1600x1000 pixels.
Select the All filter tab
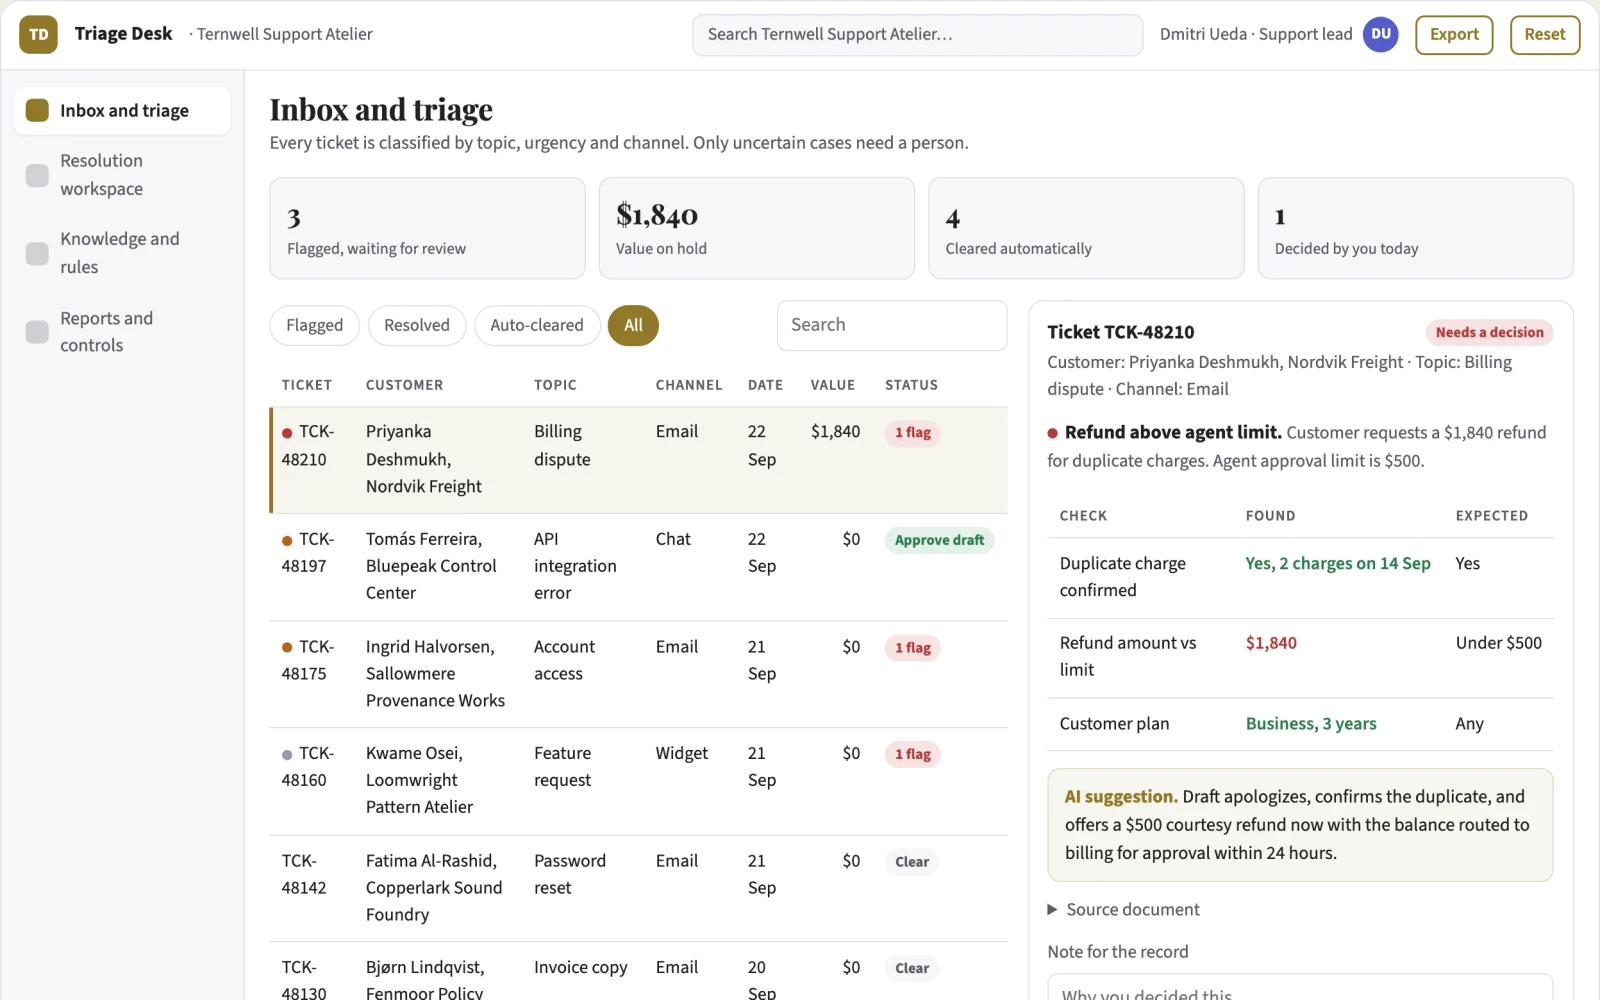click(633, 325)
